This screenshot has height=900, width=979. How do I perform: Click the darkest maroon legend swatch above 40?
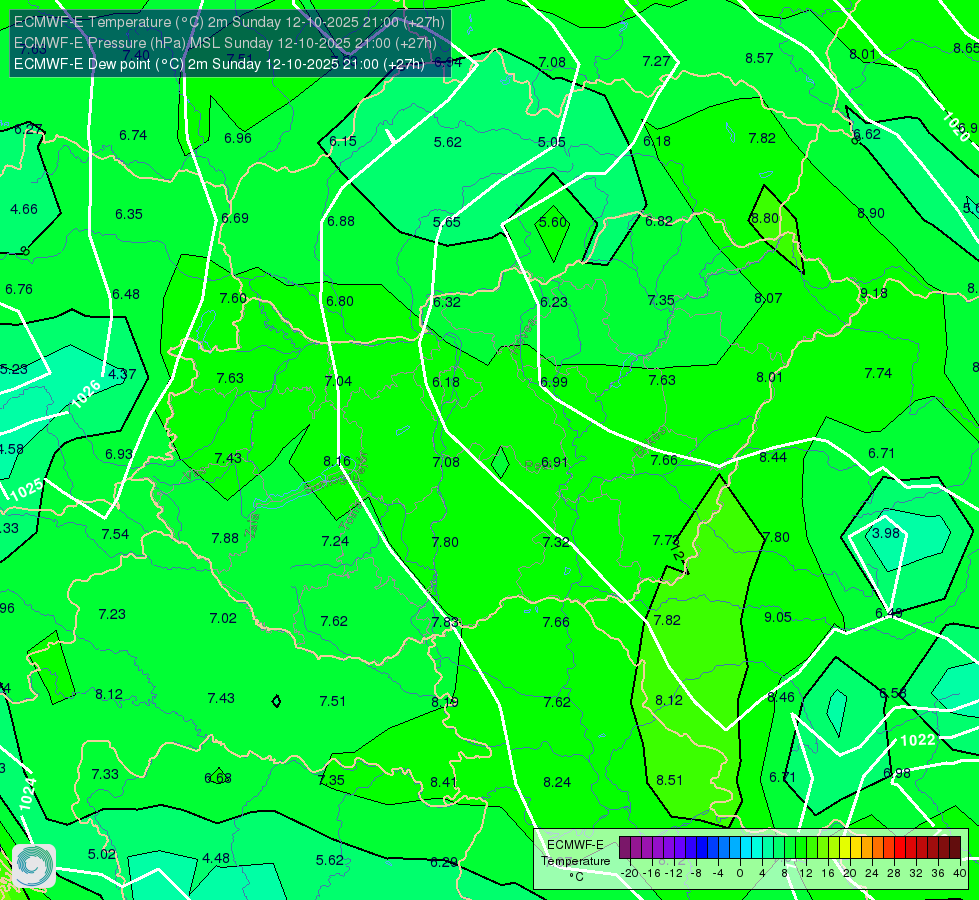pyautogui.click(x=955, y=848)
